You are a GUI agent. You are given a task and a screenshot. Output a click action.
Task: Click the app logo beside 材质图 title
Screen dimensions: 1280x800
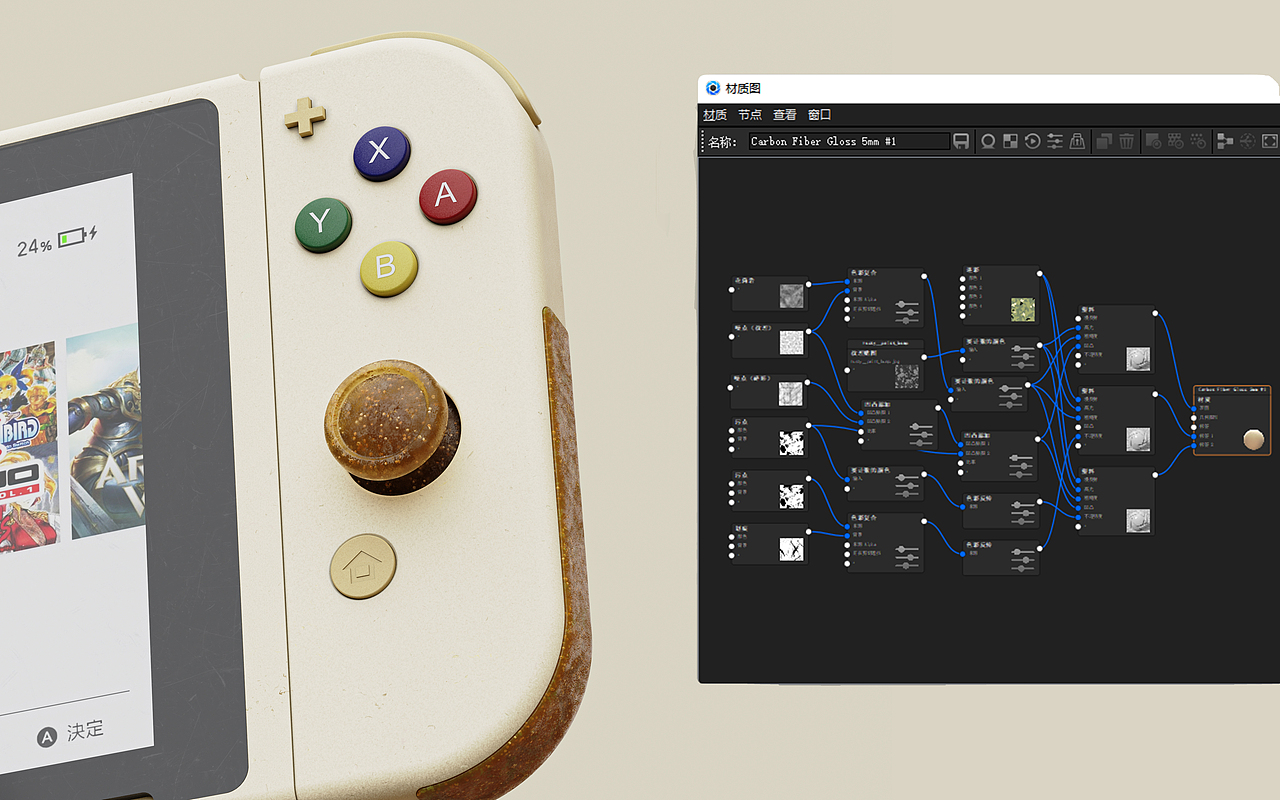pos(713,88)
